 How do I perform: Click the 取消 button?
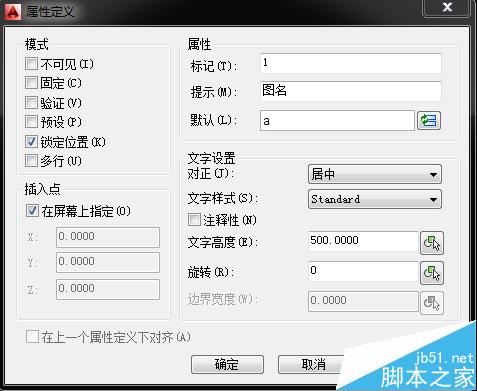point(313,364)
